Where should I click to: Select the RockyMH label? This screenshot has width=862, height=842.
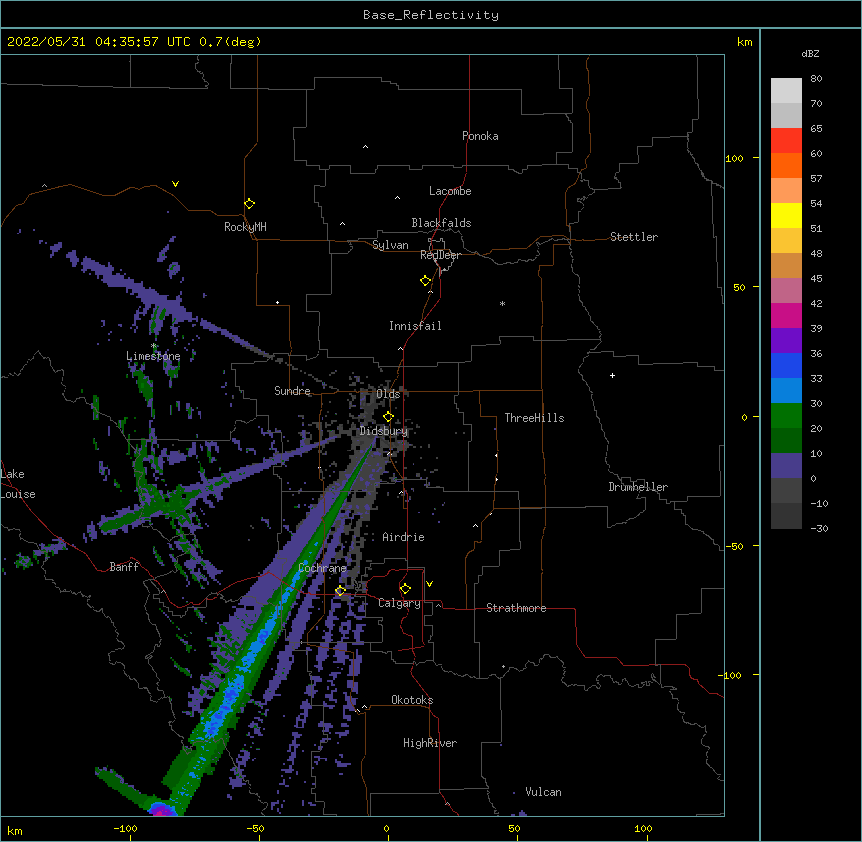pyautogui.click(x=245, y=227)
